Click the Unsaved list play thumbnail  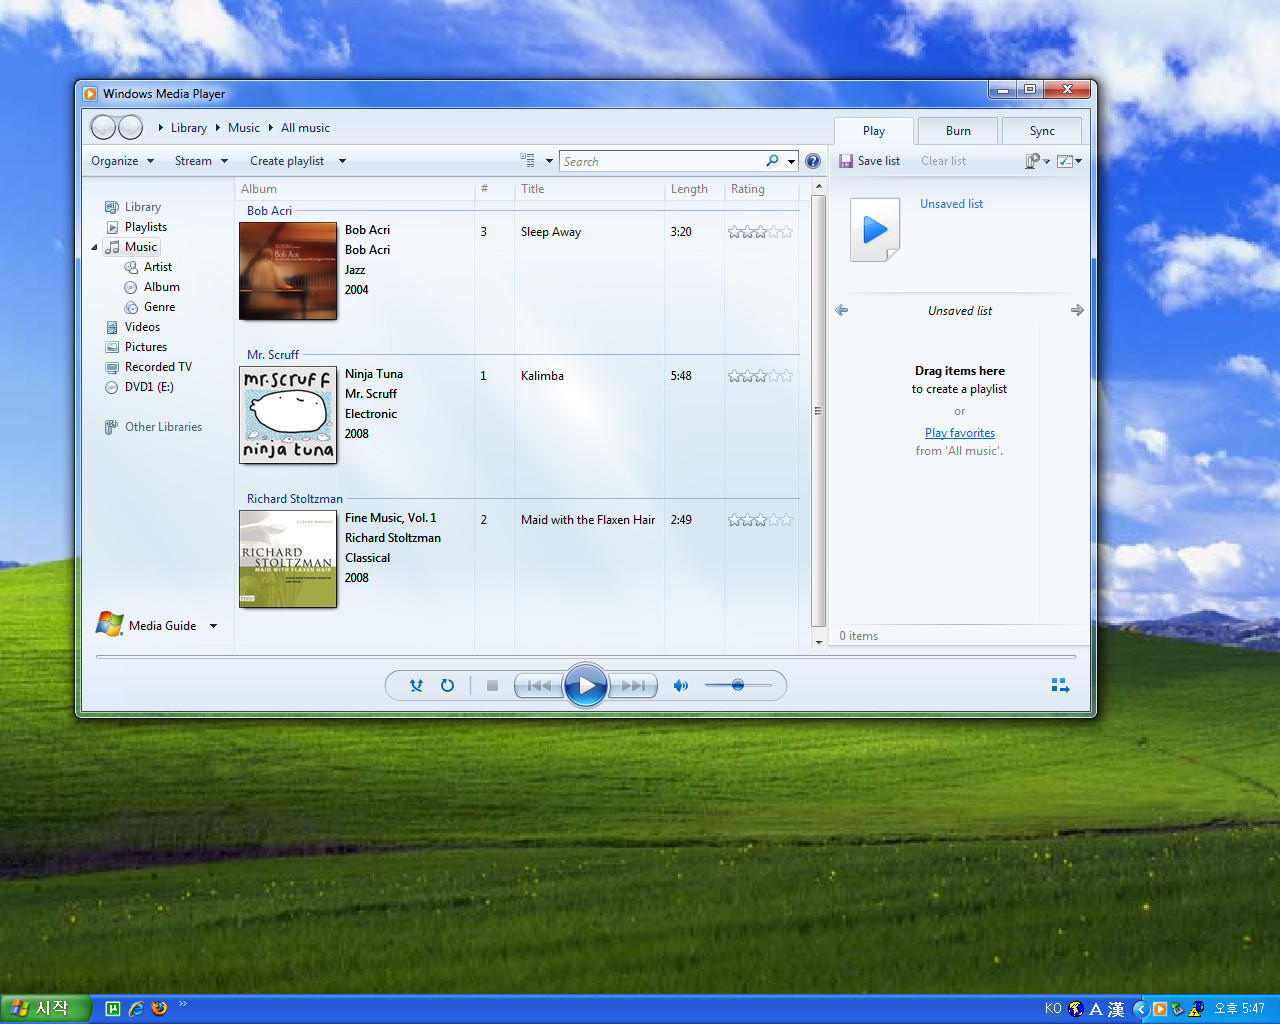tap(875, 230)
